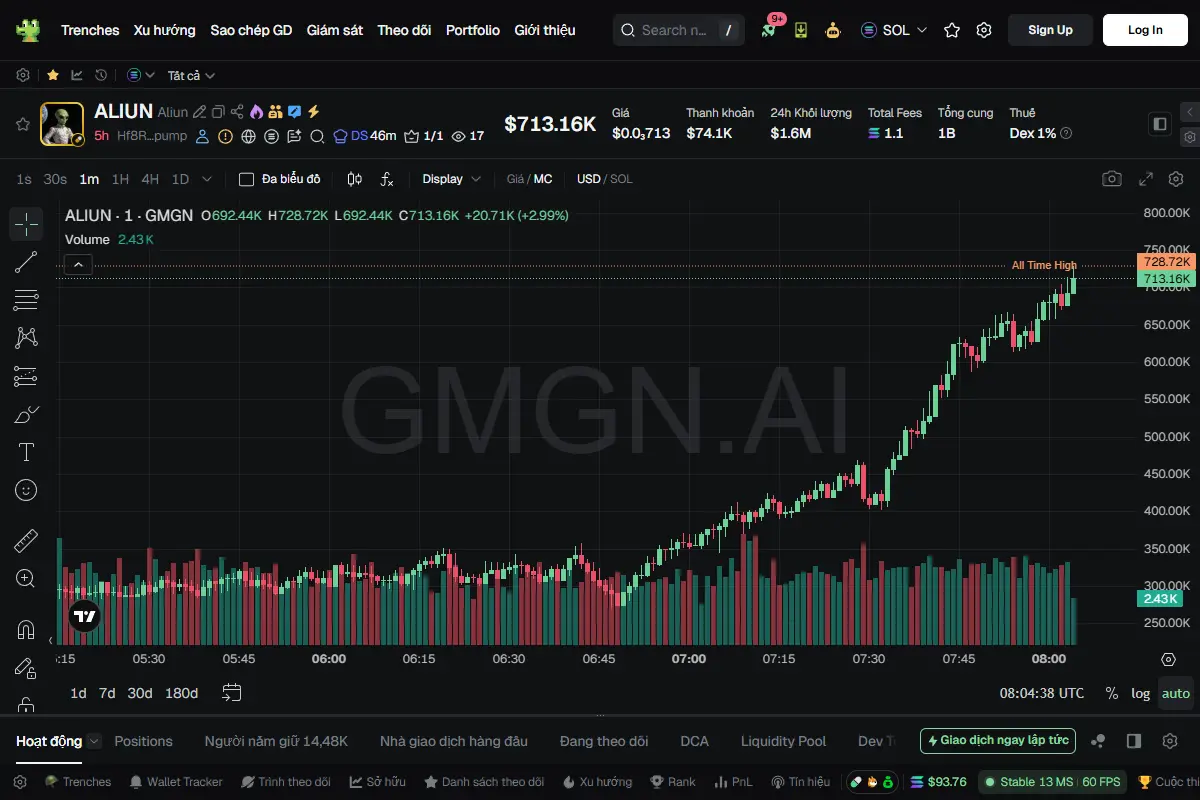Enable the Đa biểu đồ checkbox
Image resolution: width=1200 pixels, height=800 pixels.
click(x=246, y=179)
